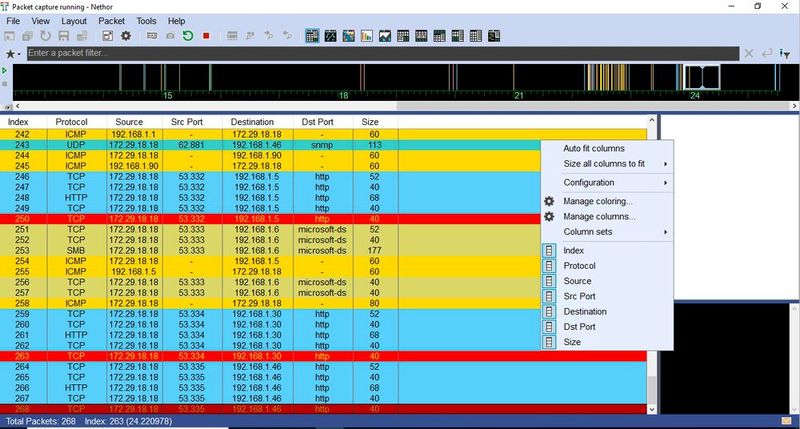Toggle the Src Port column visibility

point(579,296)
